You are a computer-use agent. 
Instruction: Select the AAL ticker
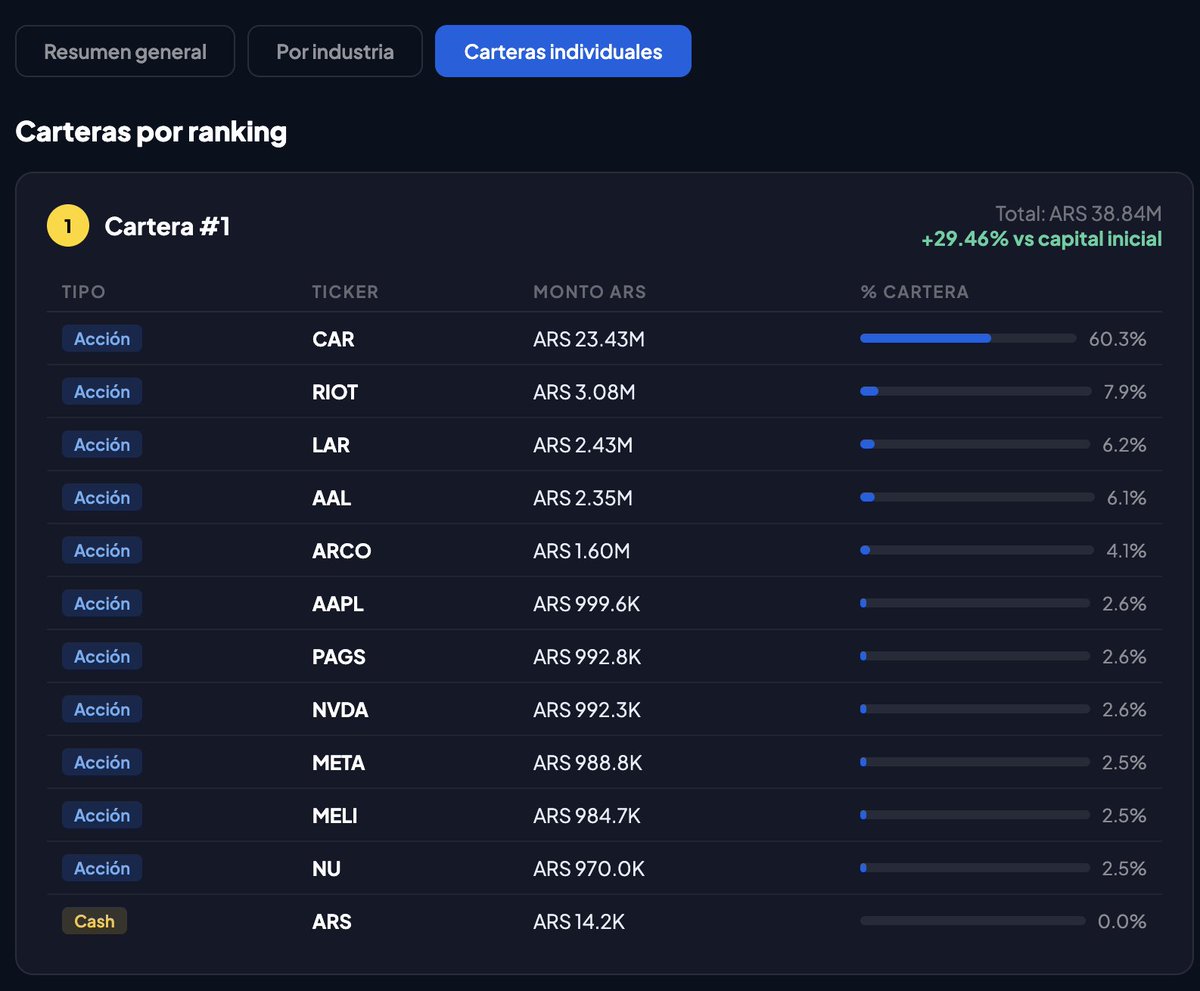pos(332,498)
